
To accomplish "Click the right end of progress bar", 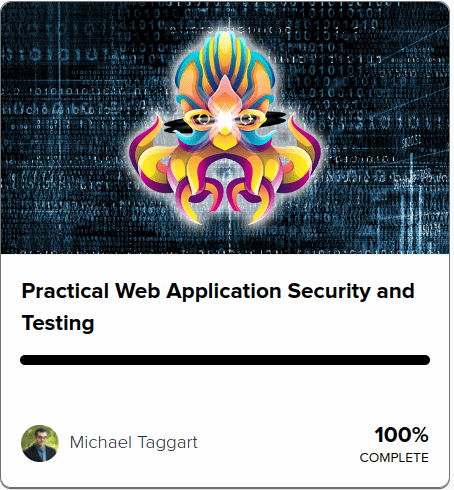I will point(426,360).
